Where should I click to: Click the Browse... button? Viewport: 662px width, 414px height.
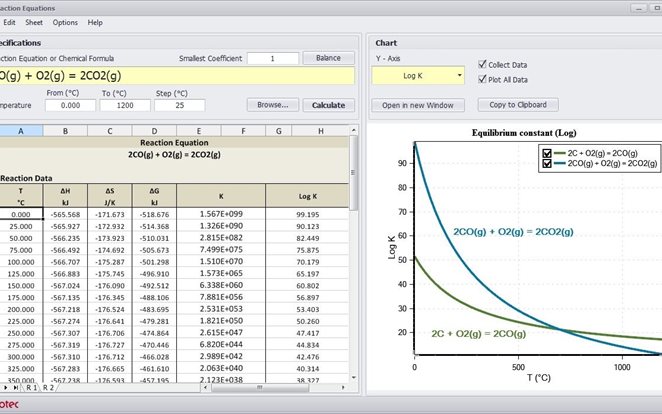click(x=273, y=105)
